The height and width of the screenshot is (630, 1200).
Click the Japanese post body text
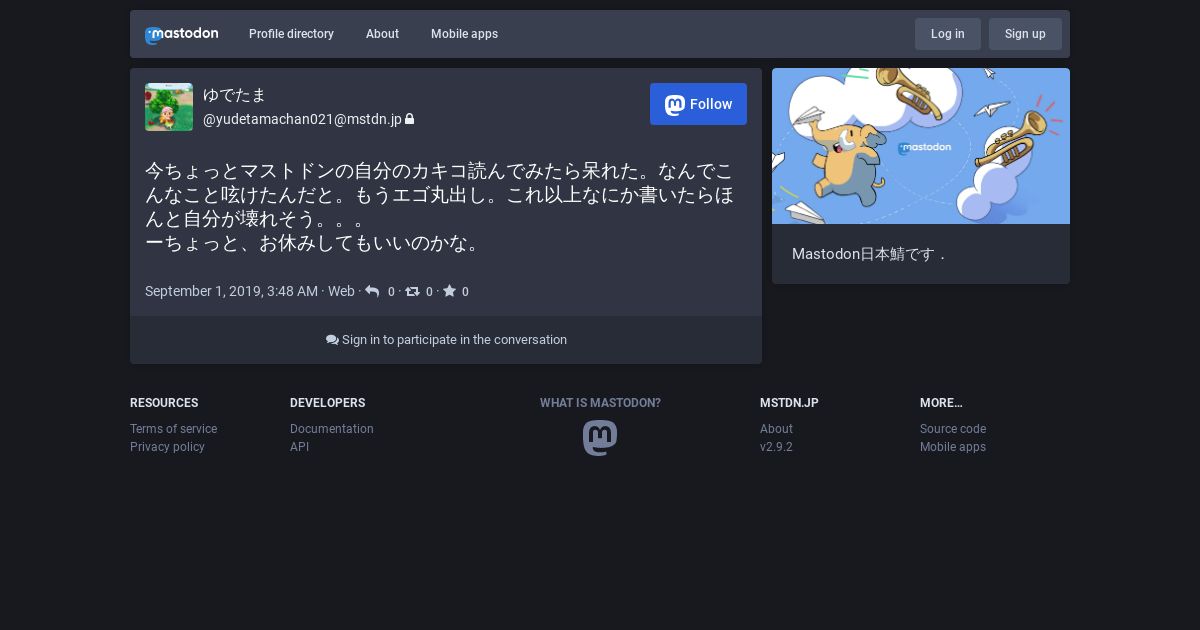pyautogui.click(x=439, y=206)
